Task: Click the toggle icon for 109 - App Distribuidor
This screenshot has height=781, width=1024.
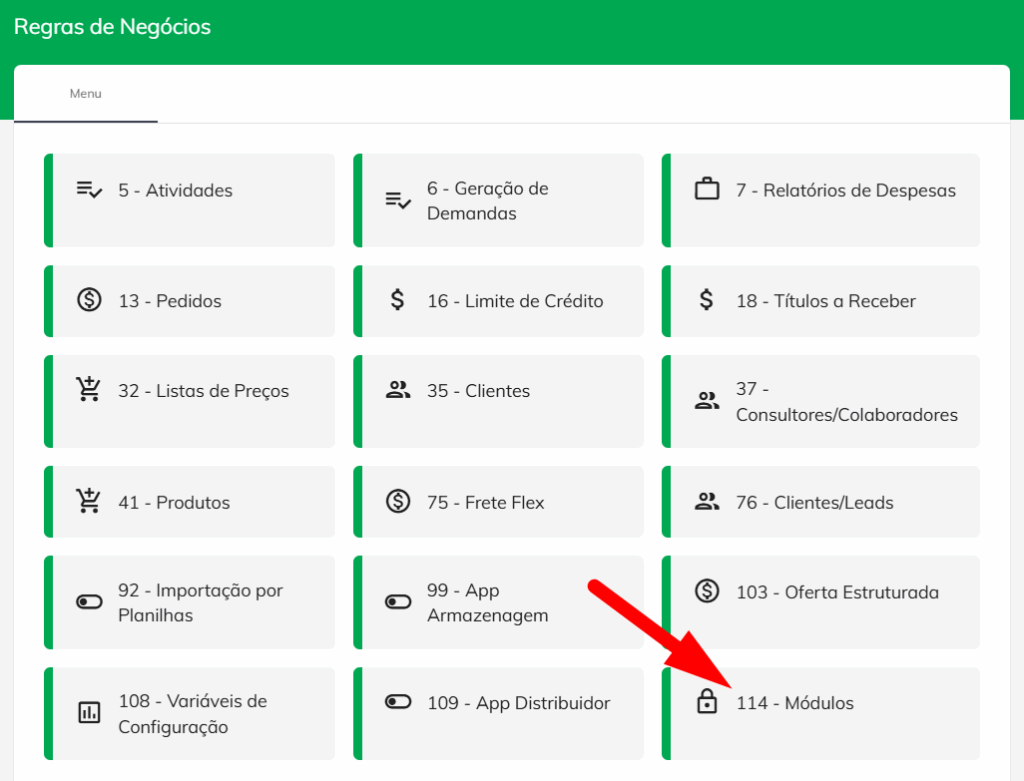Action: [x=398, y=702]
